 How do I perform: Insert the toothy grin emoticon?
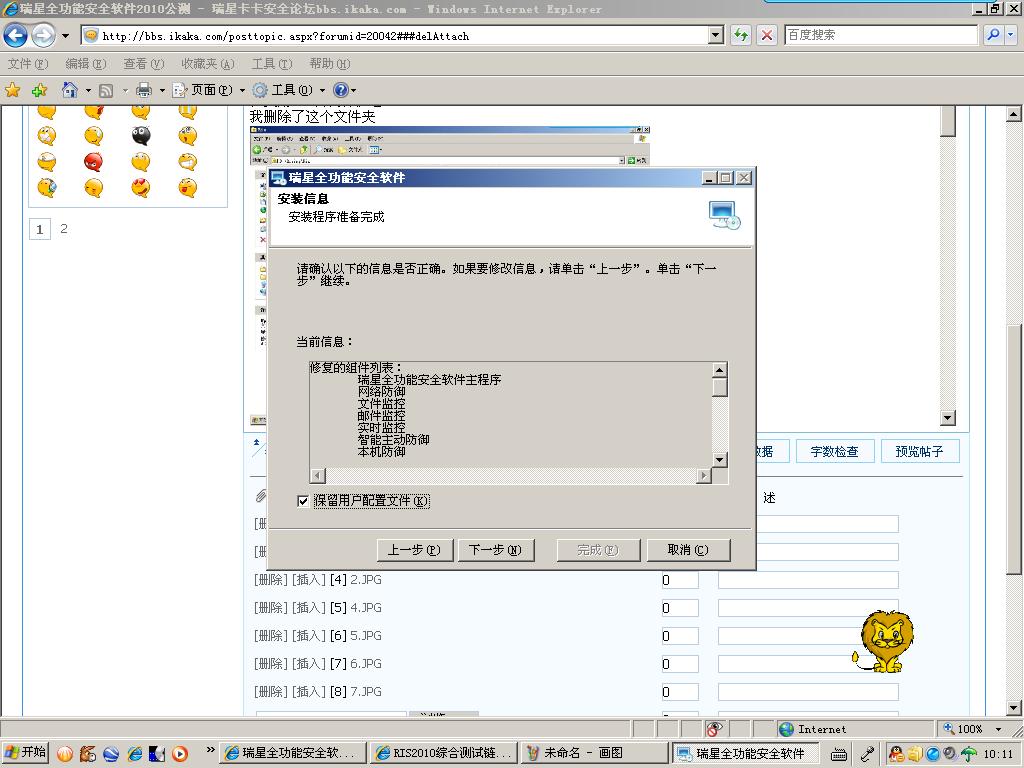pos(187,161)
